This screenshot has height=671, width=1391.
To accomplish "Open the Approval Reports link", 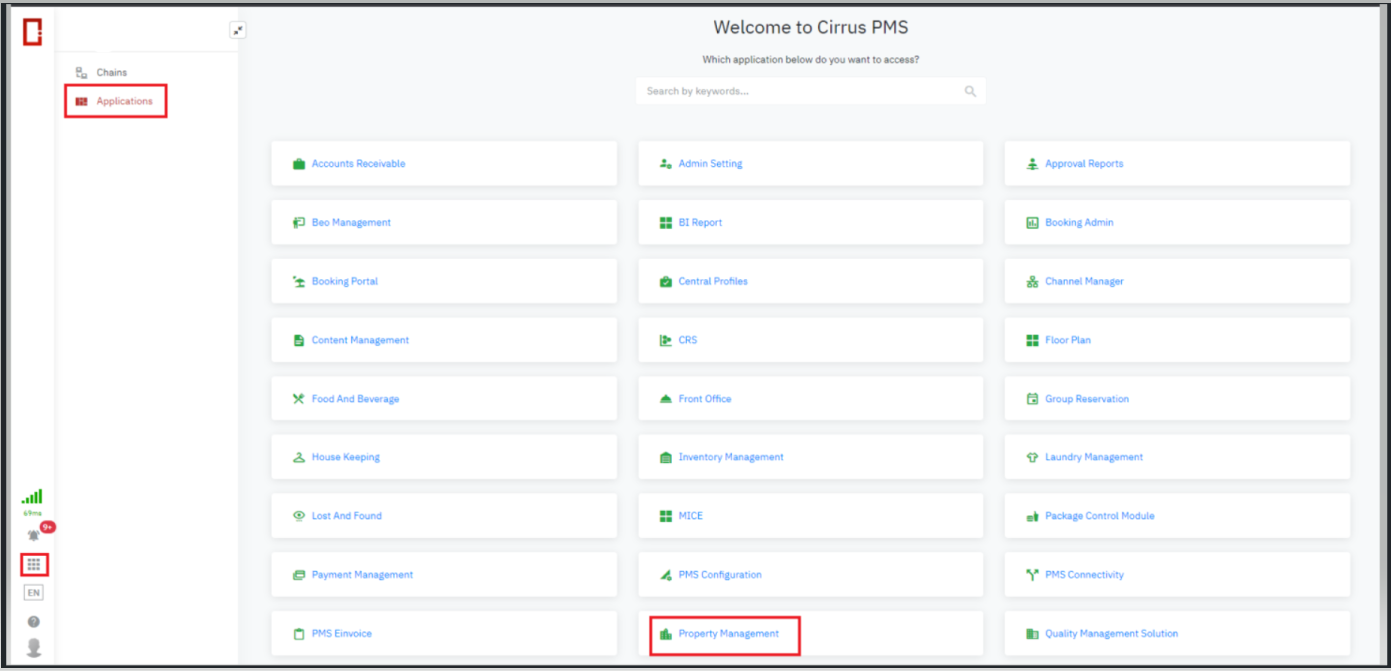I will [1084, 164].
